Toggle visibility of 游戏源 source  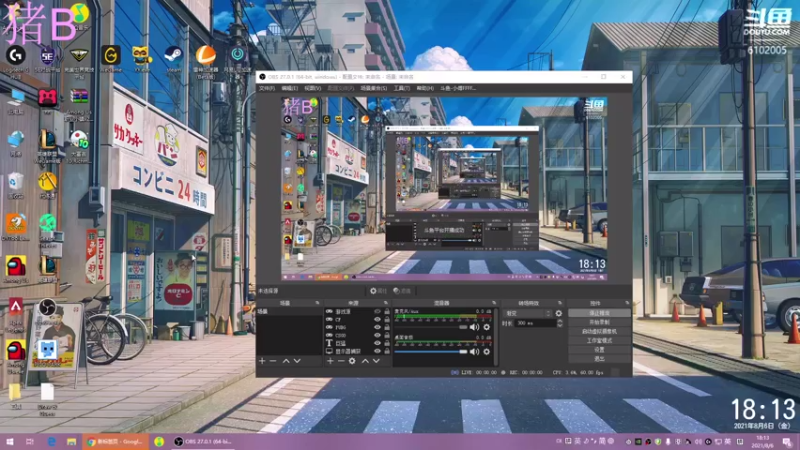pos(378,311)
